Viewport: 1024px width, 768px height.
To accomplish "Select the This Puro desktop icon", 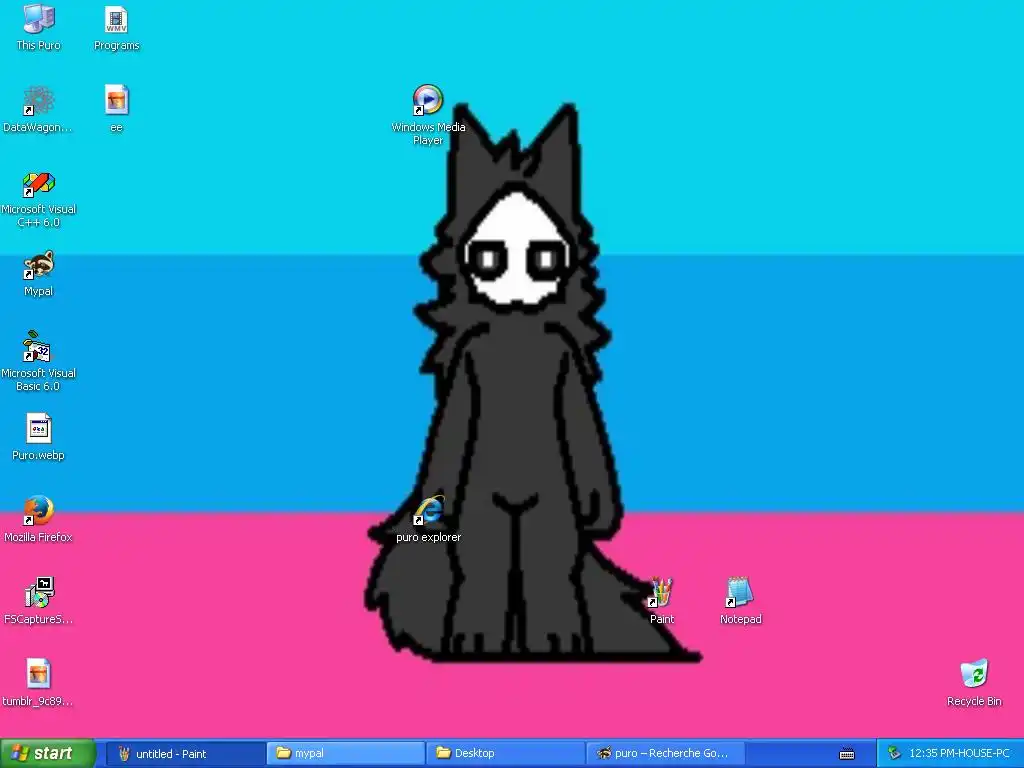I will coord(39,27).
